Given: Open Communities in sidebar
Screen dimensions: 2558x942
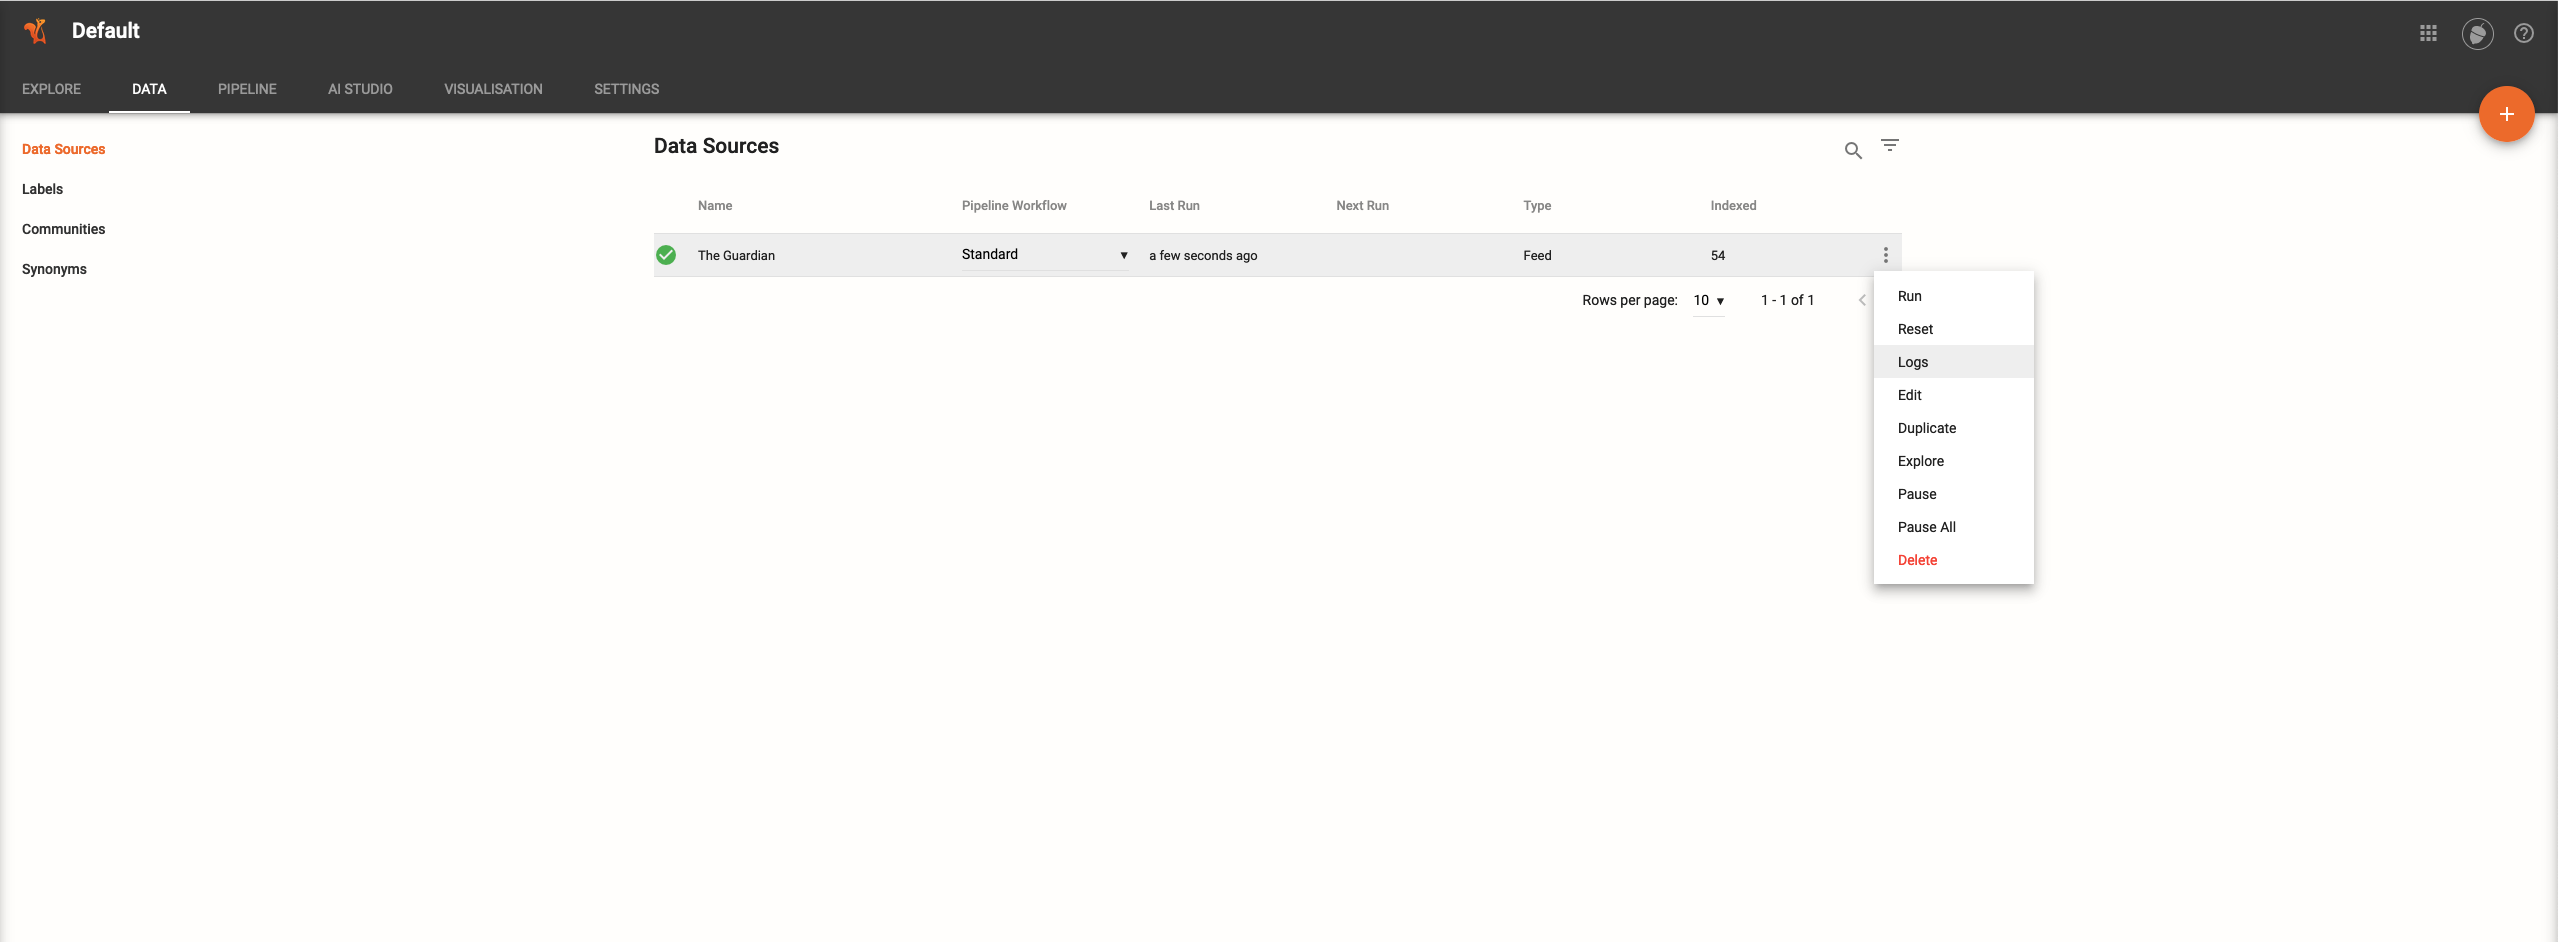Looking at the screenshot, I should [x=63, y=229].
